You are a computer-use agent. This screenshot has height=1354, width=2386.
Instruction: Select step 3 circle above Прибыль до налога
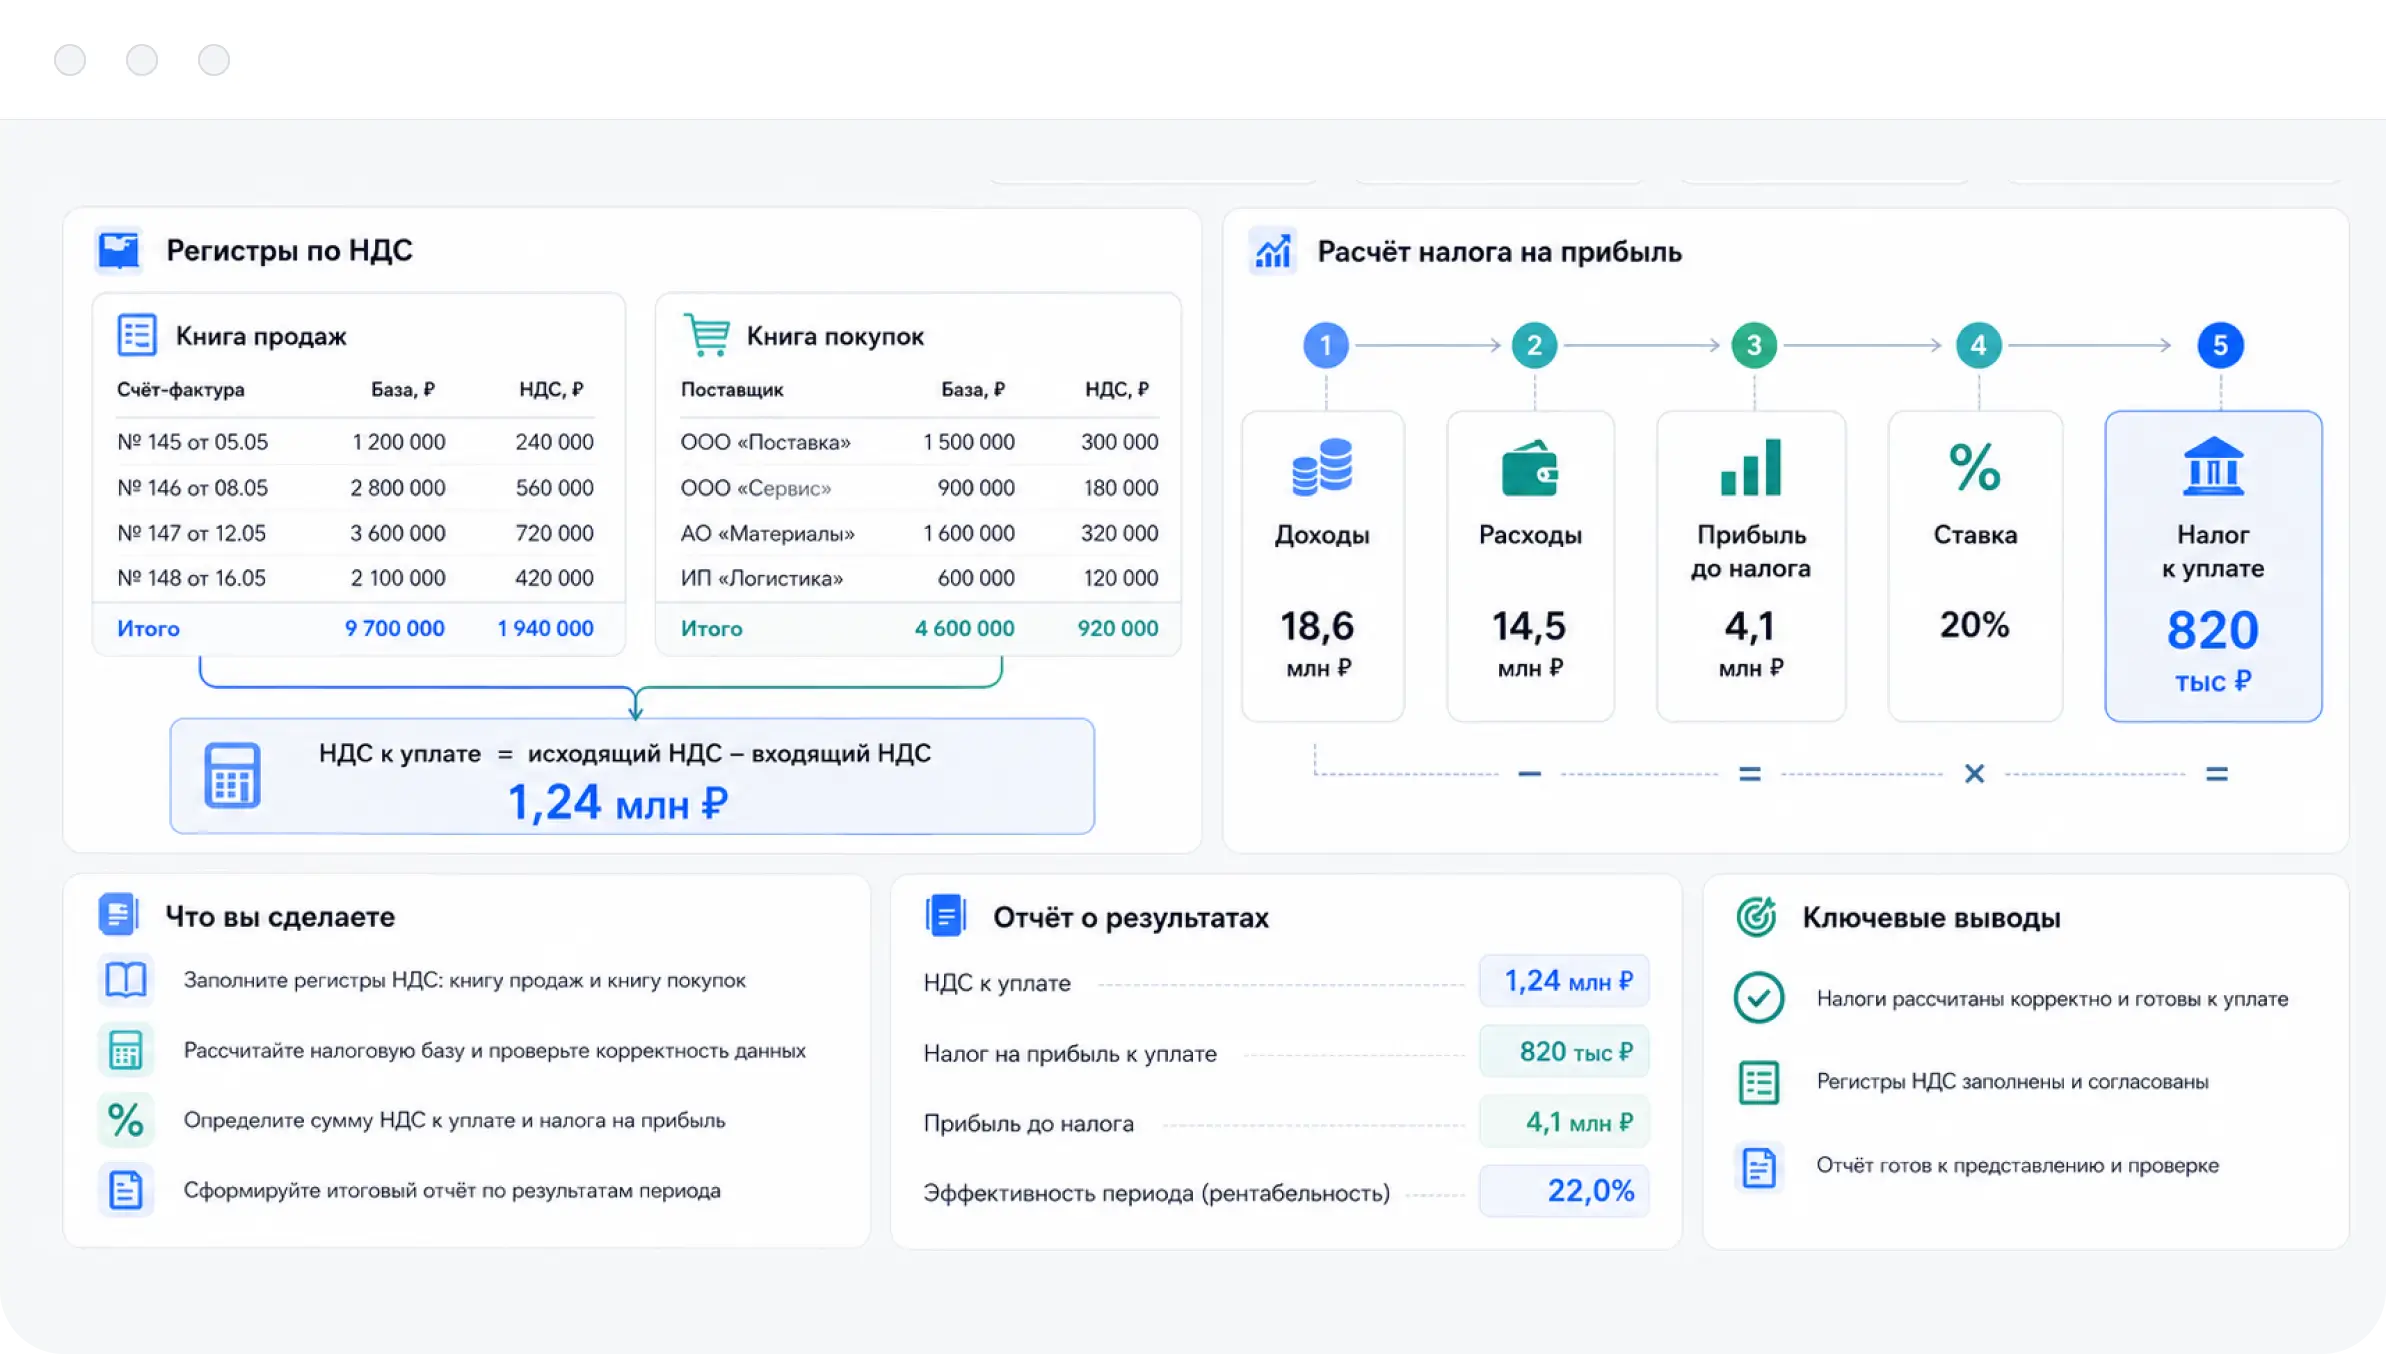1754,345
